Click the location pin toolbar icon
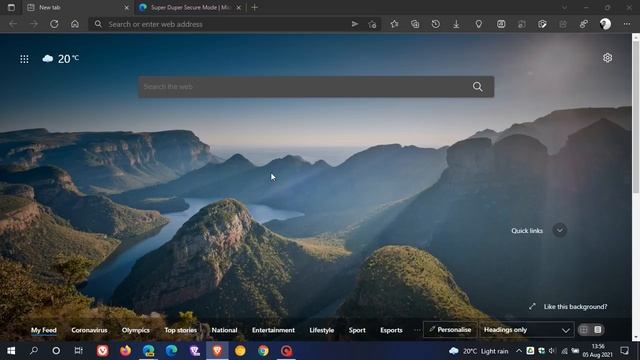Screen dimensions: 640x360 tap(478, 24)
